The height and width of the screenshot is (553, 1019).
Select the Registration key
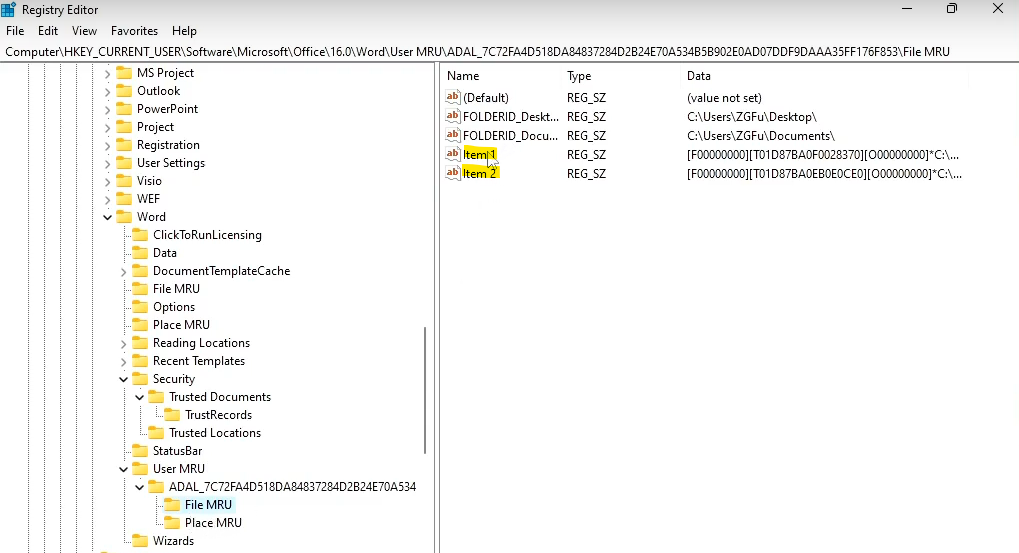point(168,145)
